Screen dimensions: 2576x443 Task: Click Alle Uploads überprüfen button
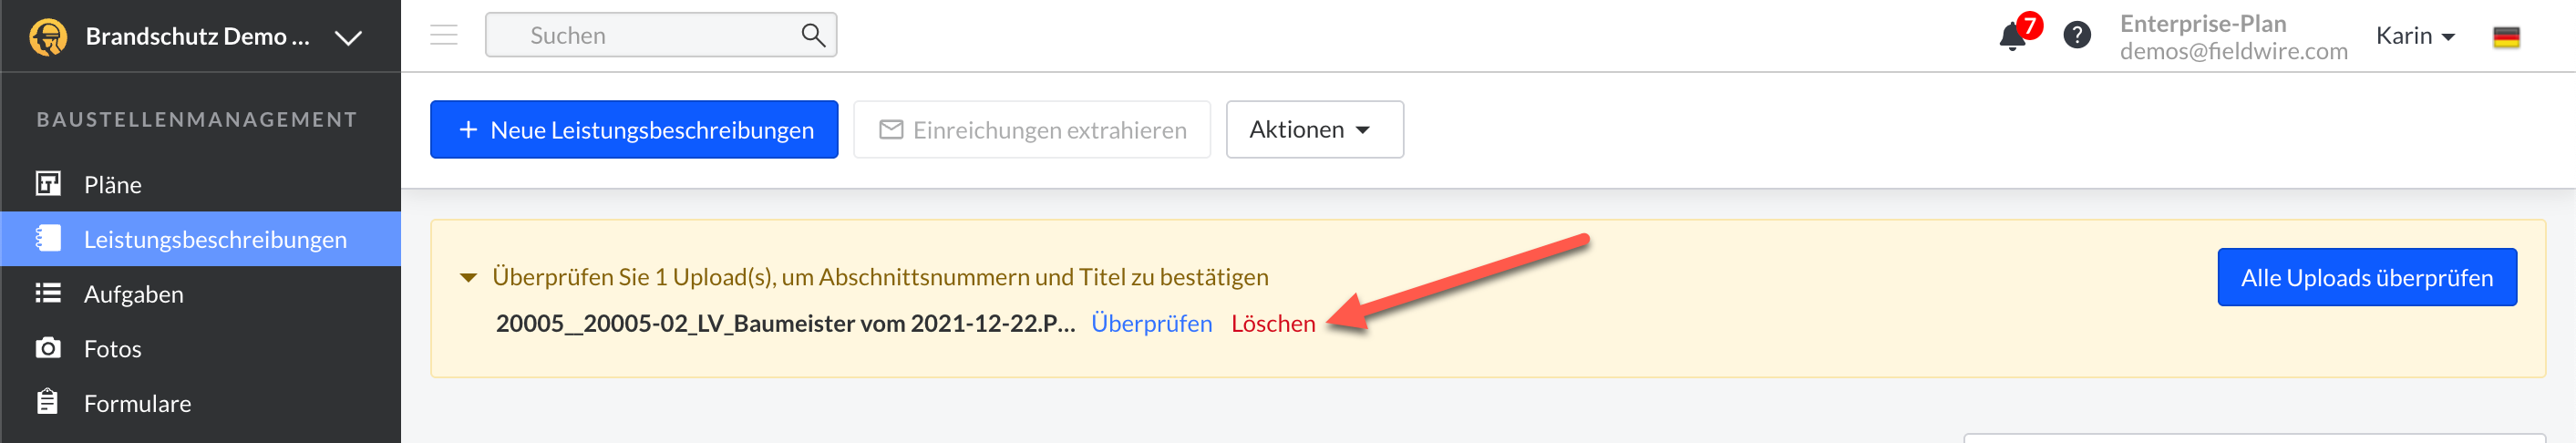coord(2366,278)
